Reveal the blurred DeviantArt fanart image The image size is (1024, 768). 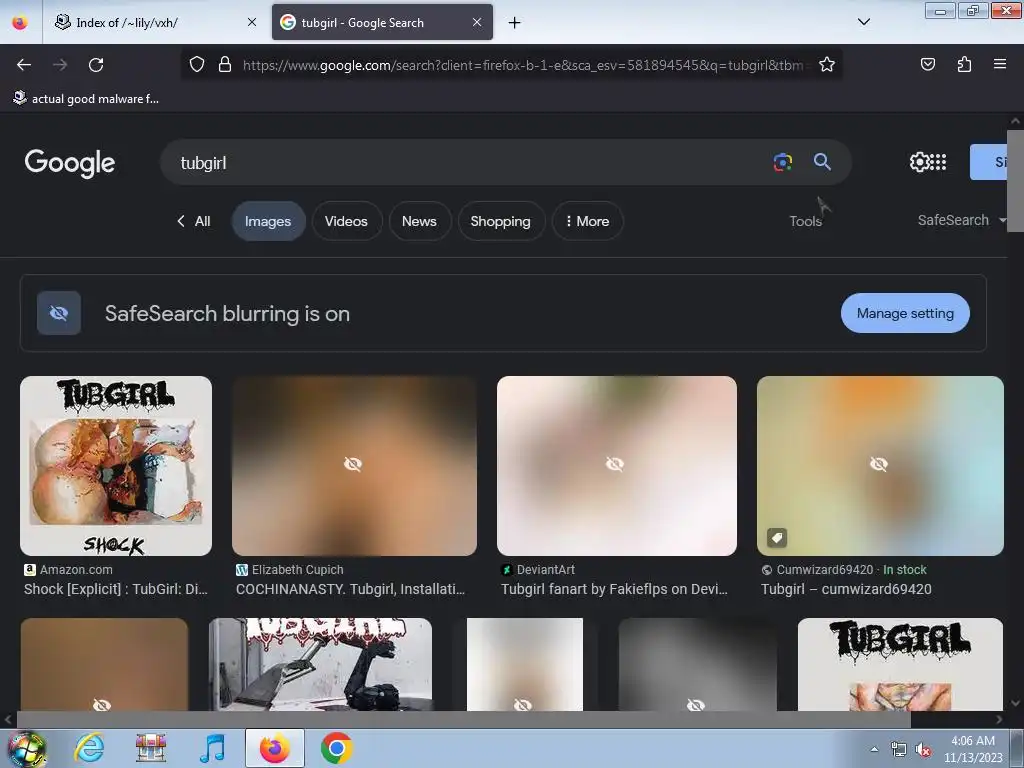[x=616, y=466]
